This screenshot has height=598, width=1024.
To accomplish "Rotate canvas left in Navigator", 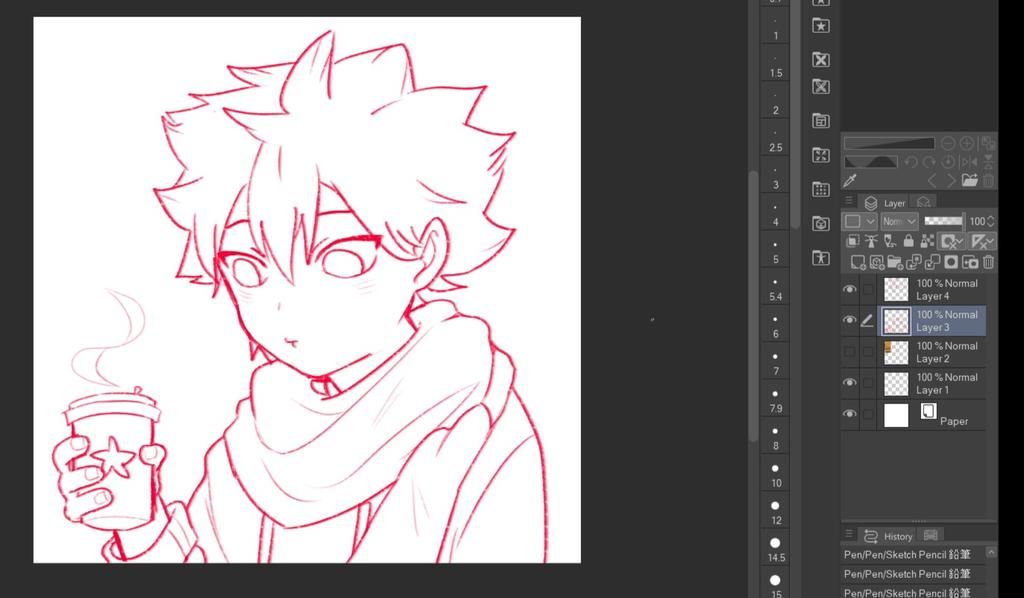I will [911, 162].
